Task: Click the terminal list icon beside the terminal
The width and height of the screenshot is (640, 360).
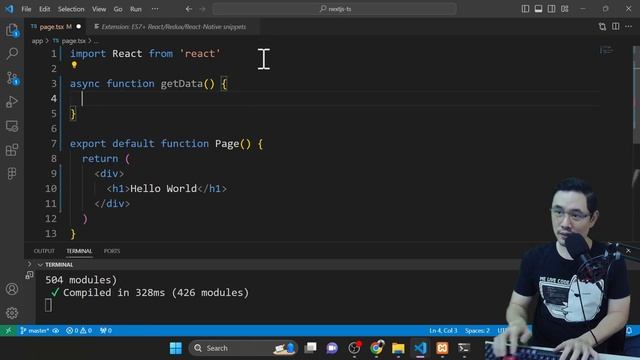Action: [29, 276]
